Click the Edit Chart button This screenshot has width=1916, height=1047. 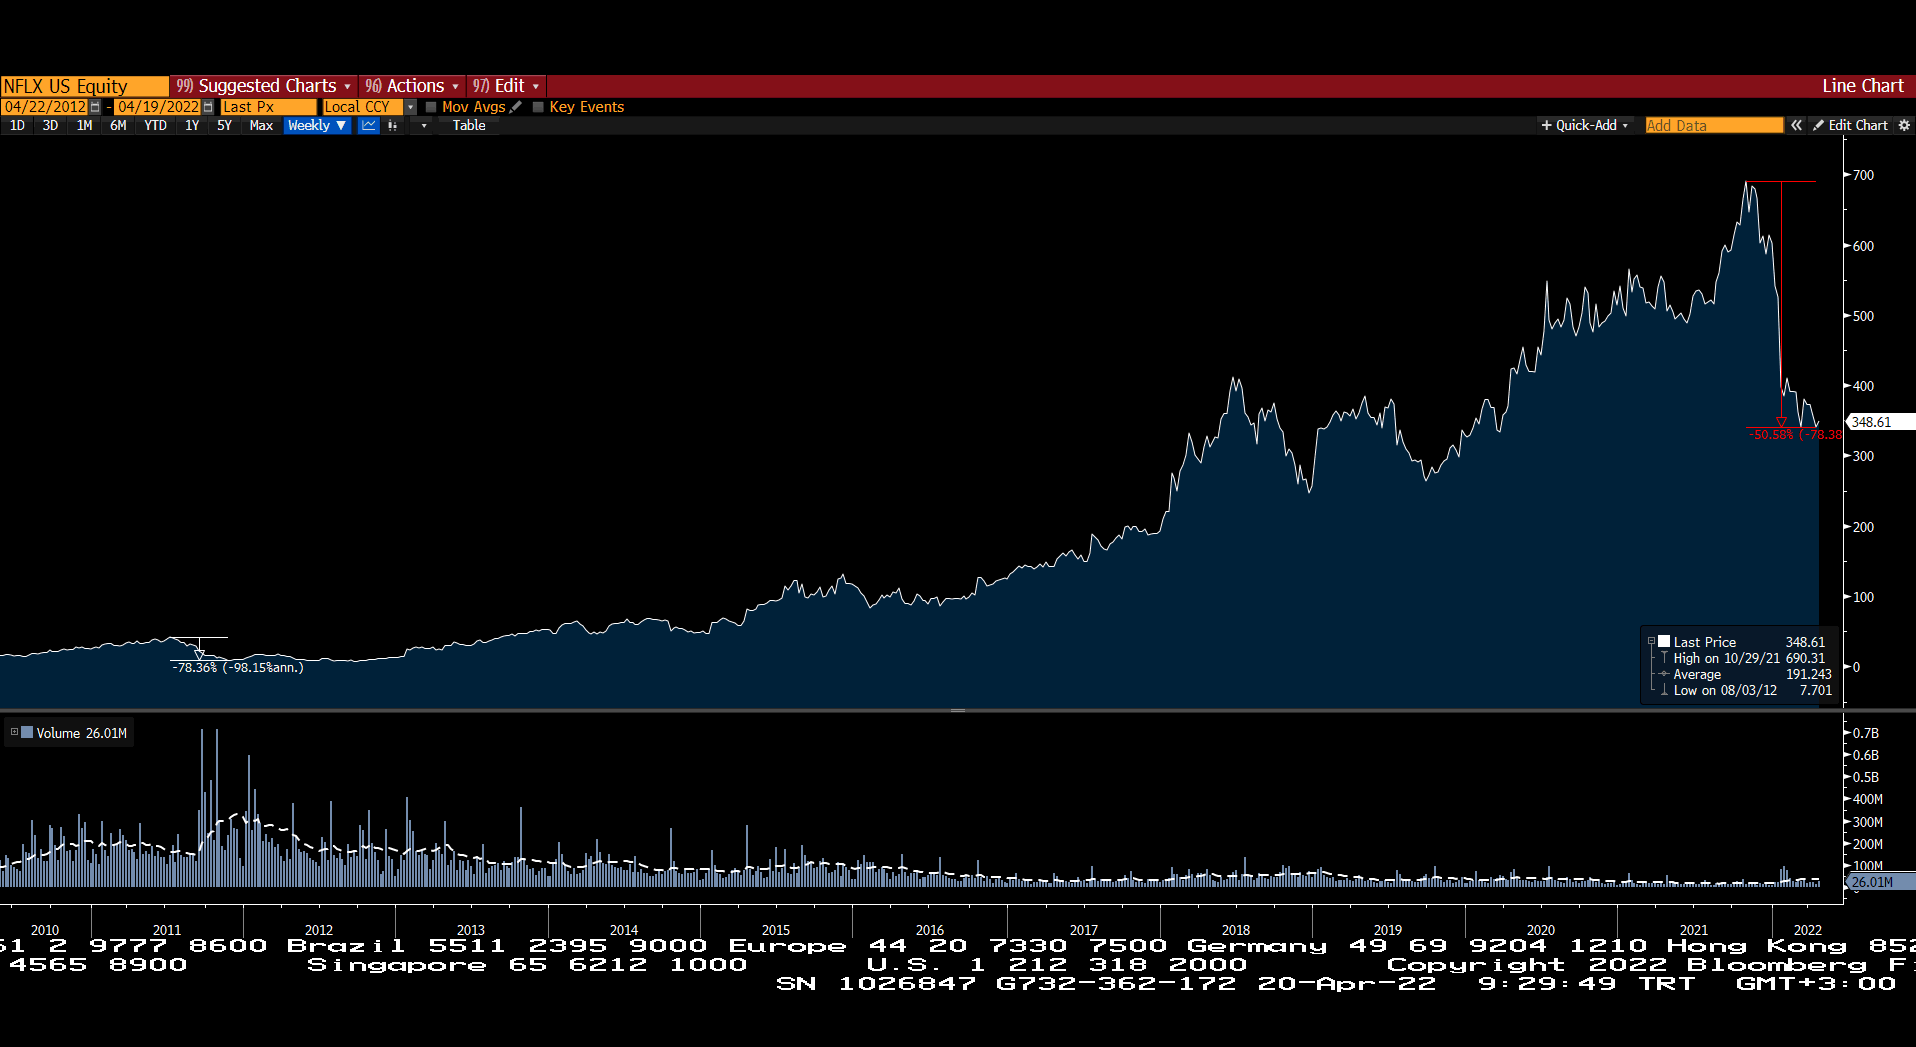(x=1850, y=125)
